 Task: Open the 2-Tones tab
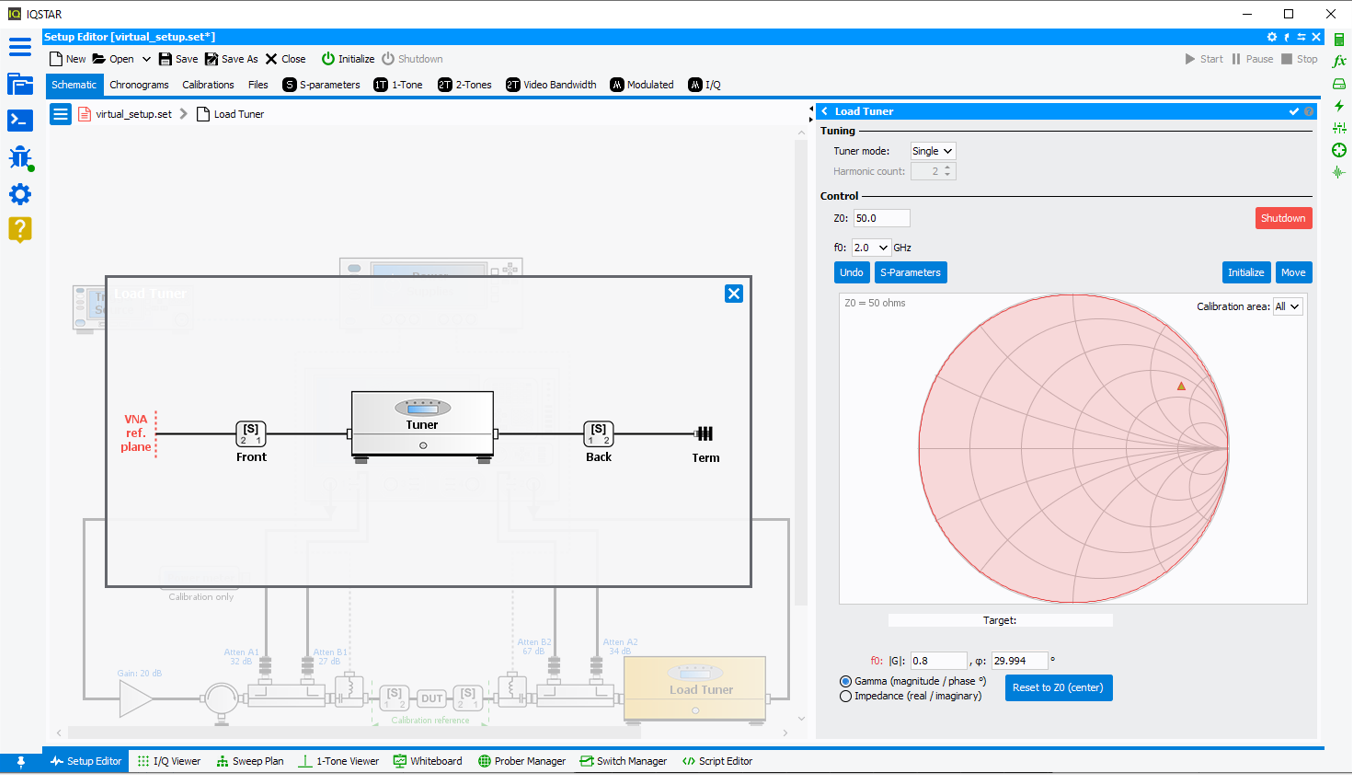464,85
